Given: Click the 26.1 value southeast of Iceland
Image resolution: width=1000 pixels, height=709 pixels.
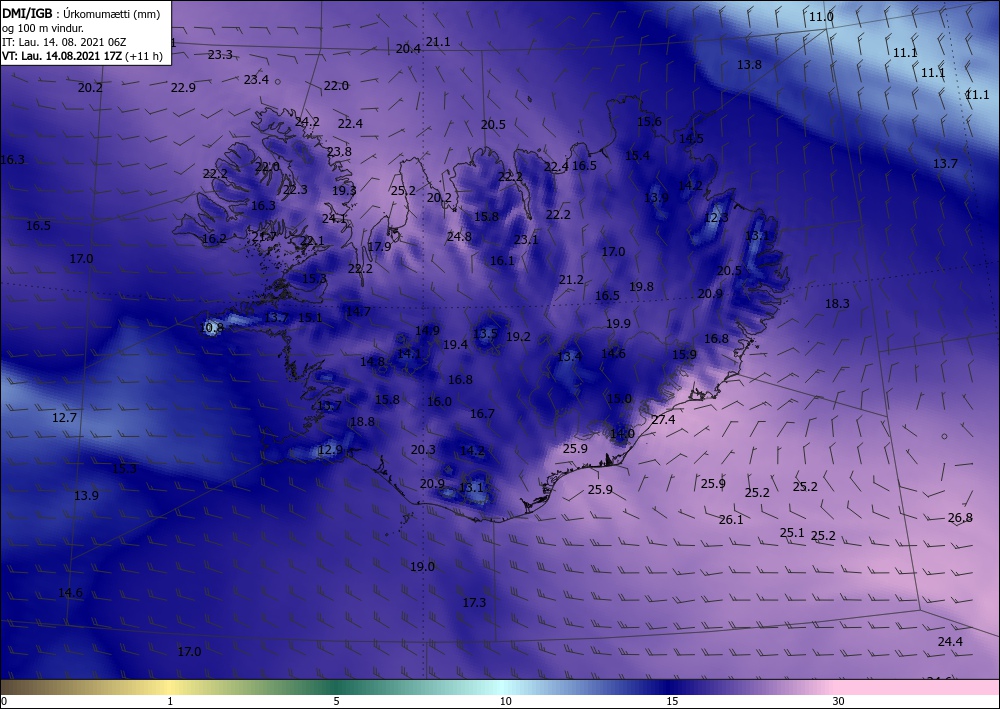Looking at the screenshot, I should point(731,520).
